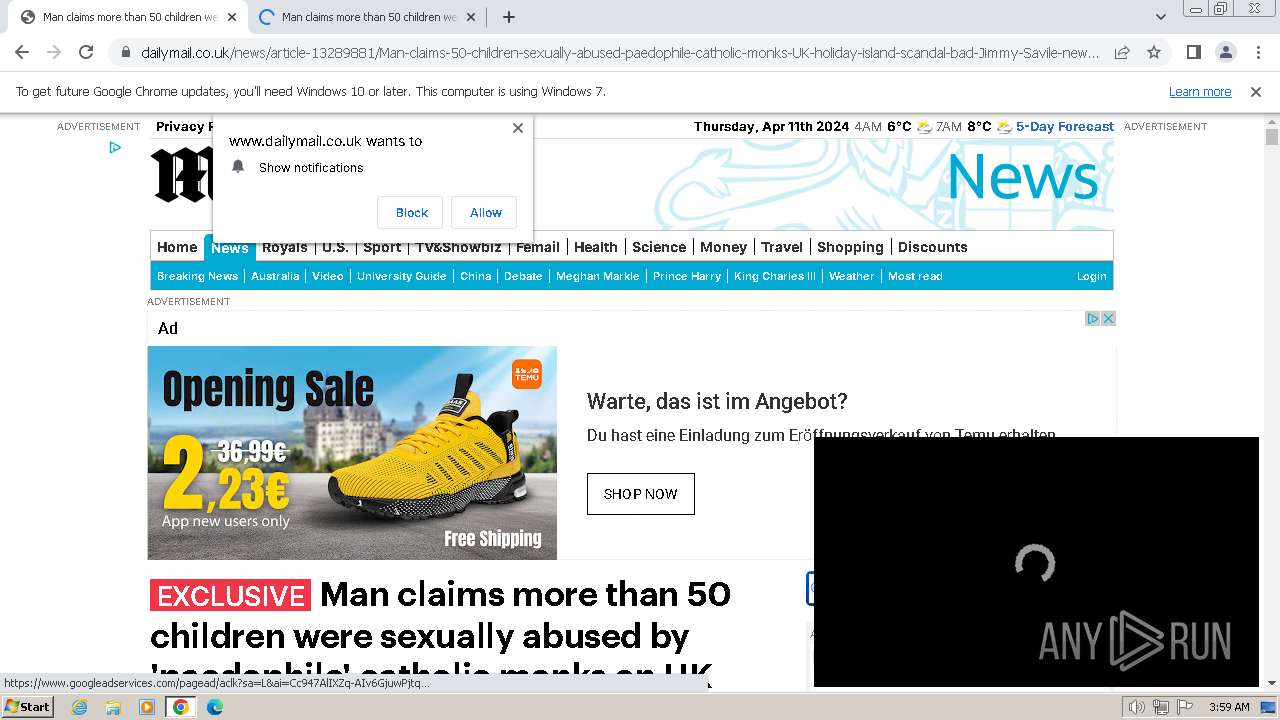Screen dimensions: 1280x720
Task: Open Debate sub-link
Action: 523,276
